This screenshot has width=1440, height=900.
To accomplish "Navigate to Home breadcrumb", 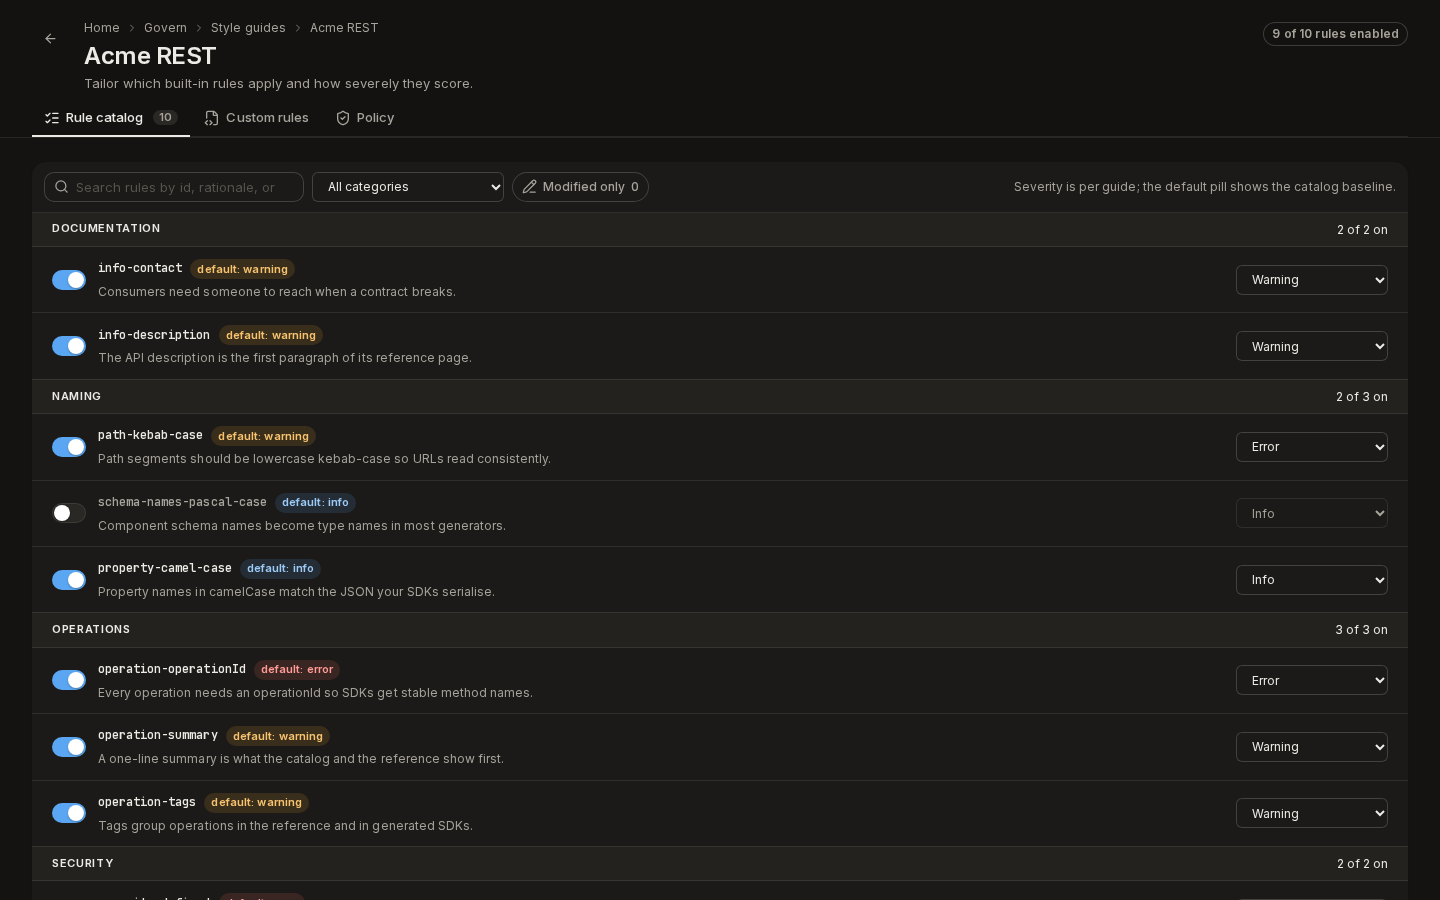I will (x=102, y=28).
